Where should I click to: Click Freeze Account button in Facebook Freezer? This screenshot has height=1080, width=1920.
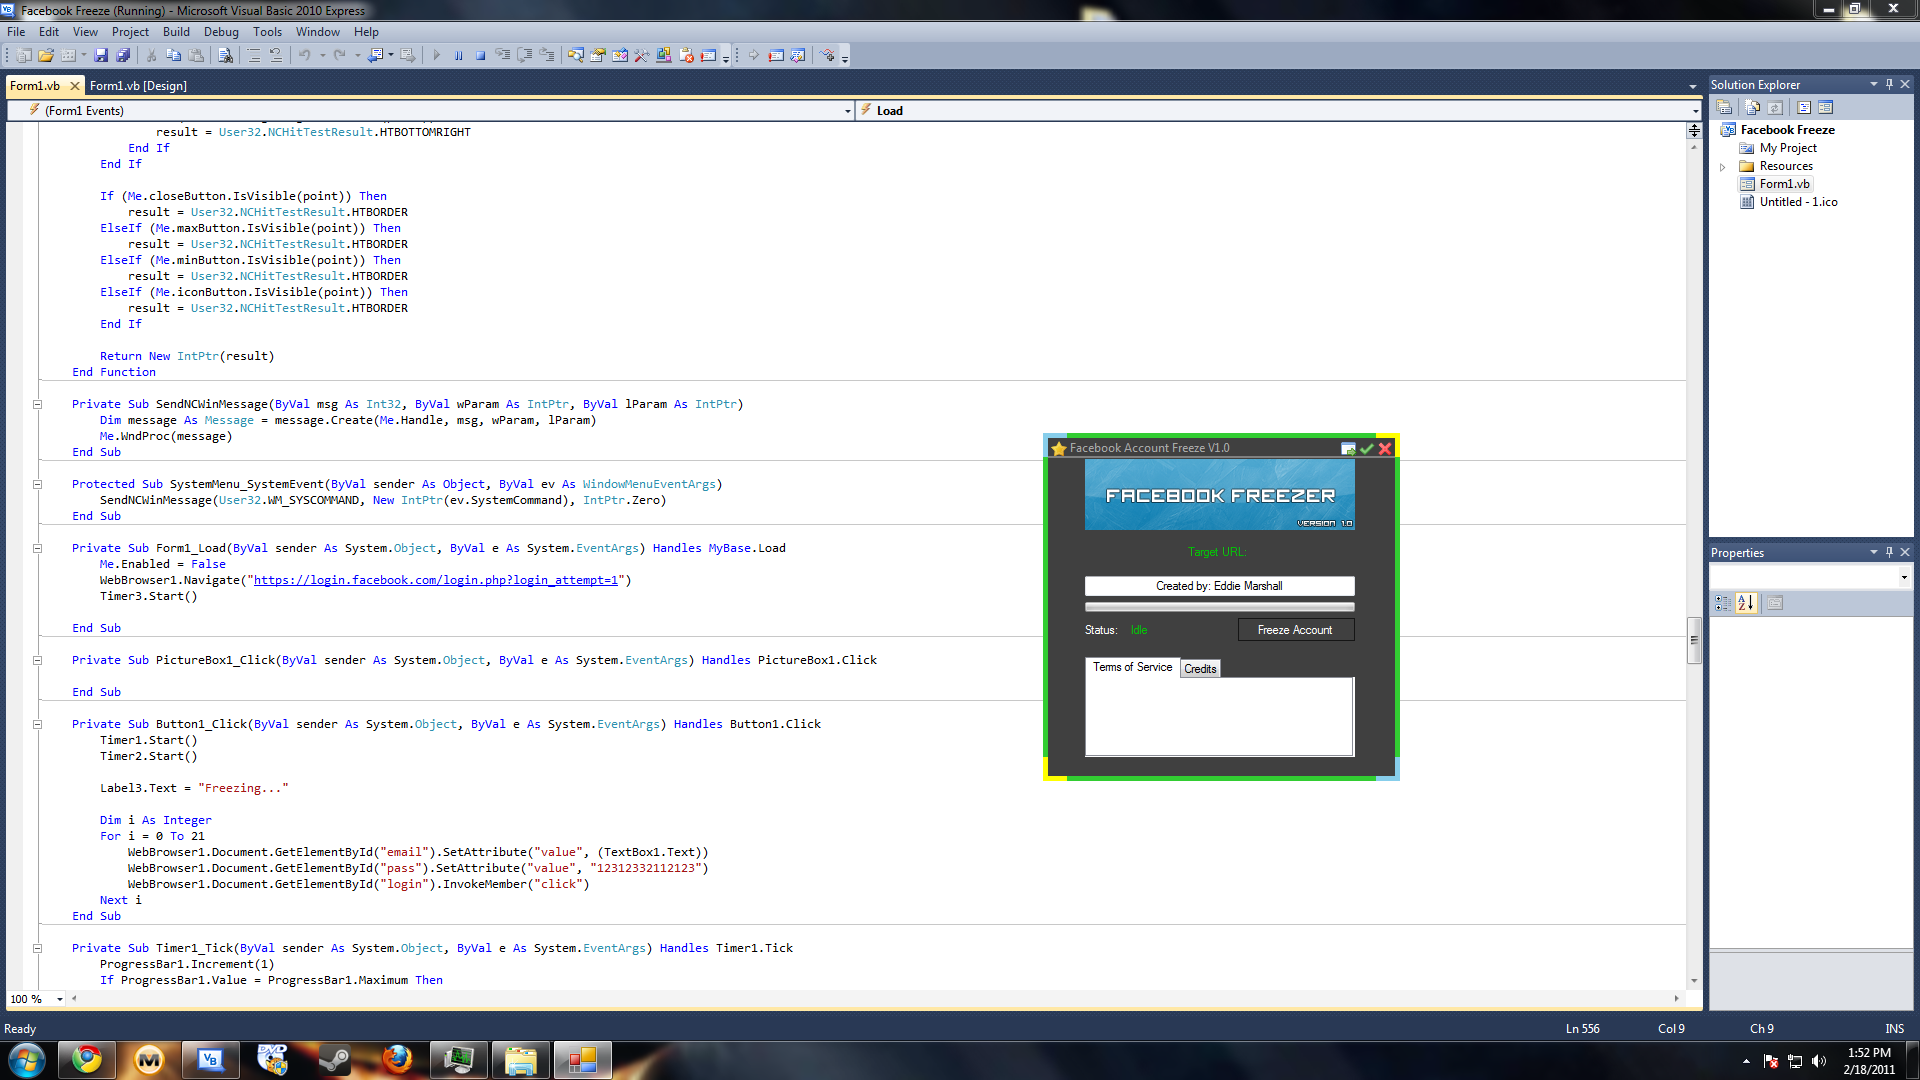(x=1295, y=630)
